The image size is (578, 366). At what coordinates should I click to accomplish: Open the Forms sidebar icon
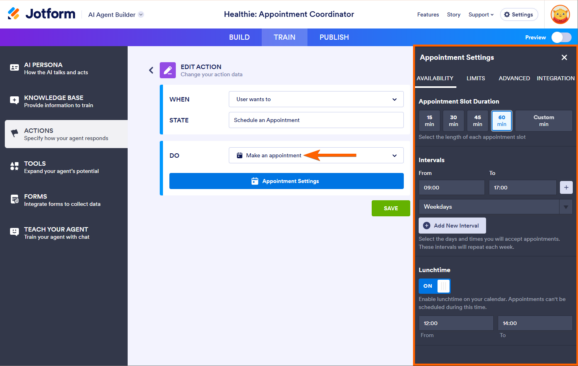pos(14,199)
